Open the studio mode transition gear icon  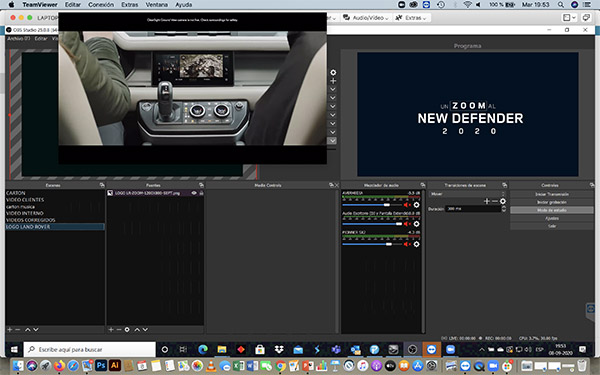pos(333,72)
